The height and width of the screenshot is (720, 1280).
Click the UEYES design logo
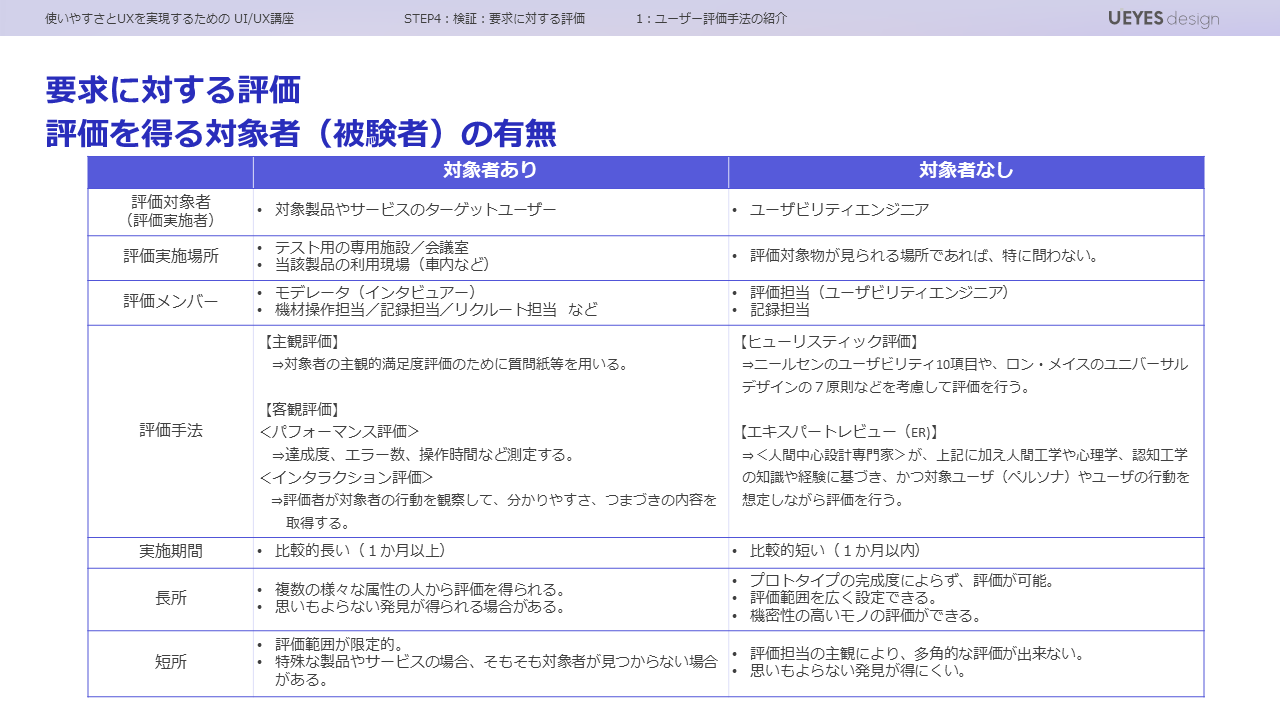(1163, 19)
